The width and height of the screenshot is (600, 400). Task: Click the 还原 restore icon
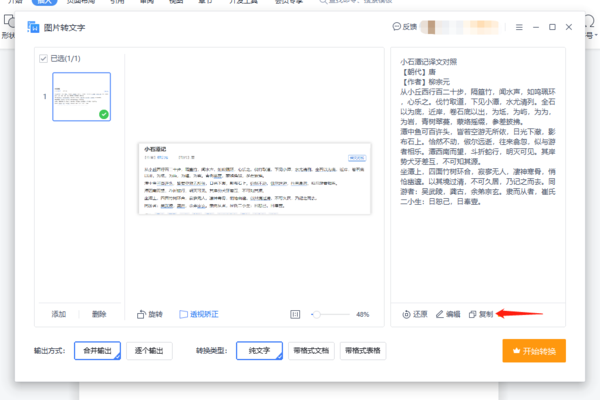[406, 314]
